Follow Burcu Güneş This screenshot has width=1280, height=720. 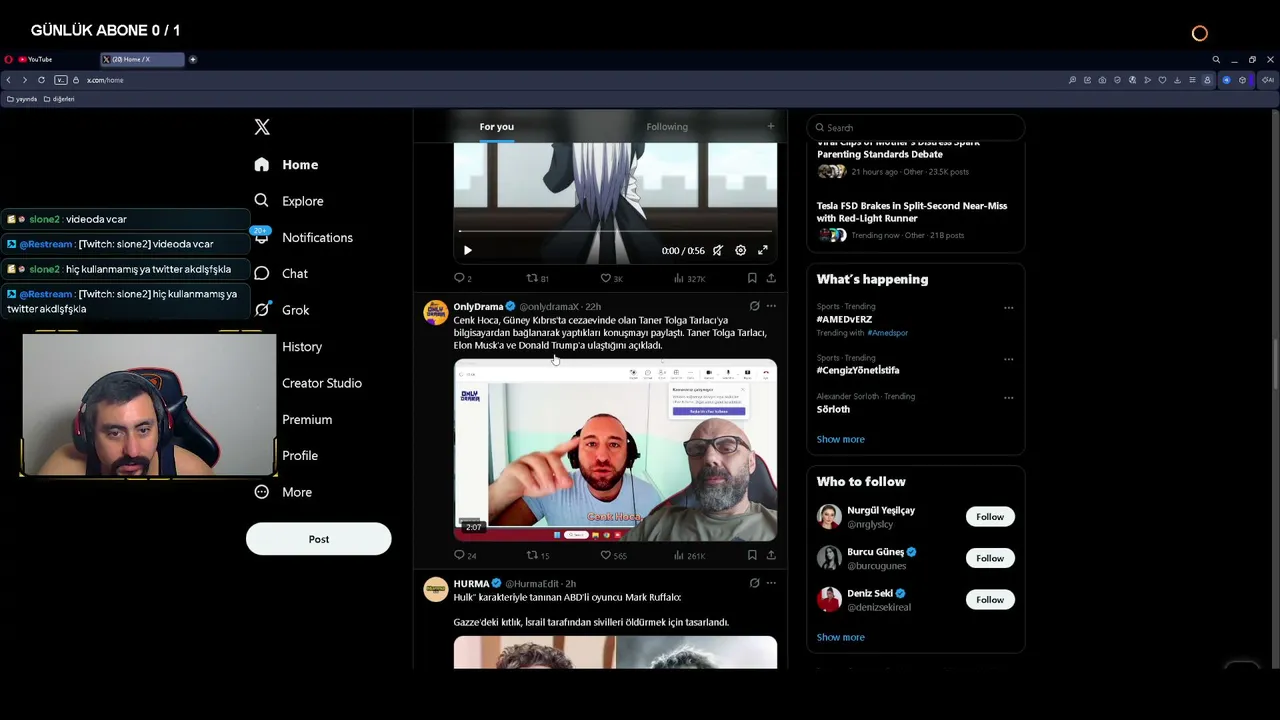tap(990, 558)
